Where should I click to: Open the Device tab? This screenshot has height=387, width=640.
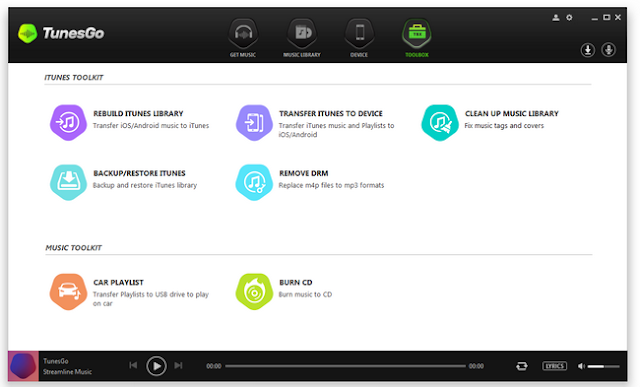359,38
